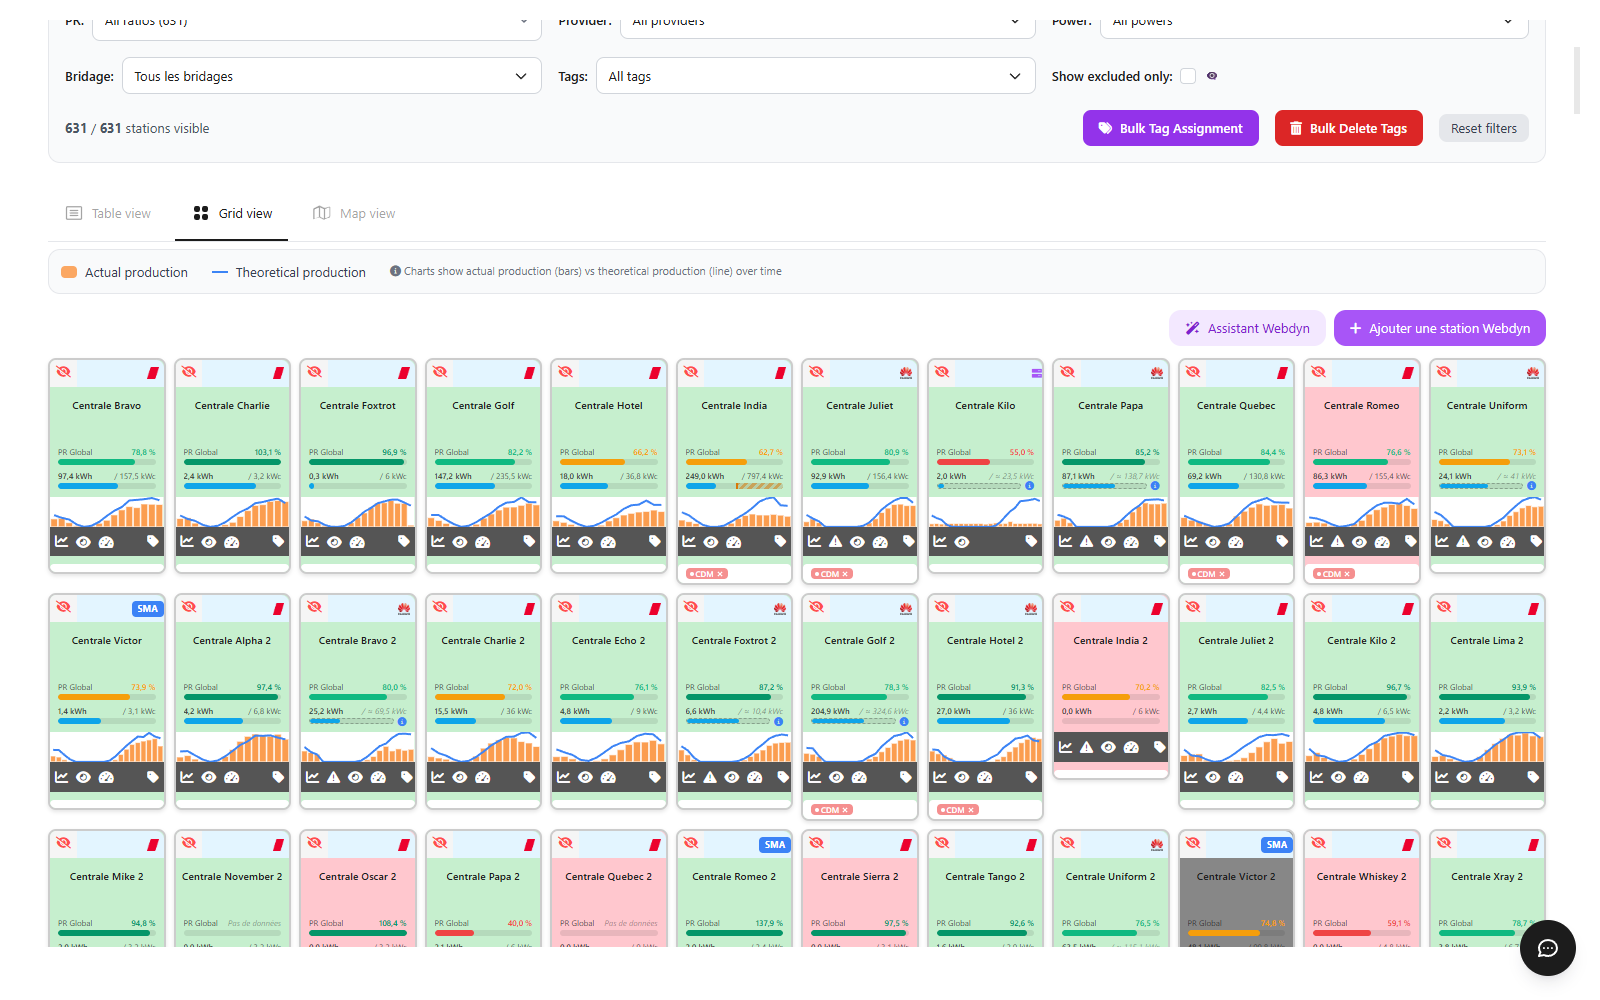Click the info icon on Centrale Foxtrot 2 card

click(x=778, y=721)
